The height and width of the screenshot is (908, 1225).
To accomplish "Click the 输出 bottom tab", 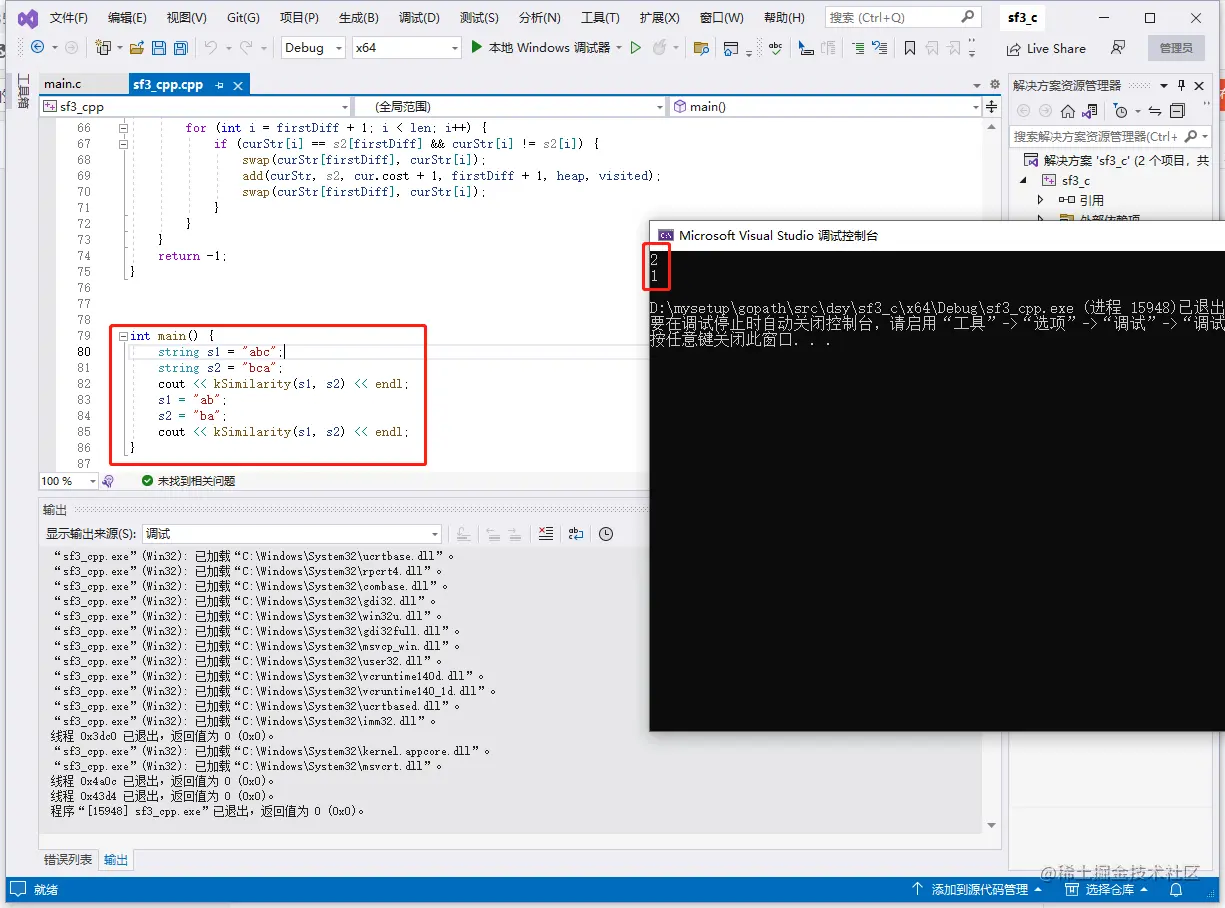I will [x=116, y=860].
